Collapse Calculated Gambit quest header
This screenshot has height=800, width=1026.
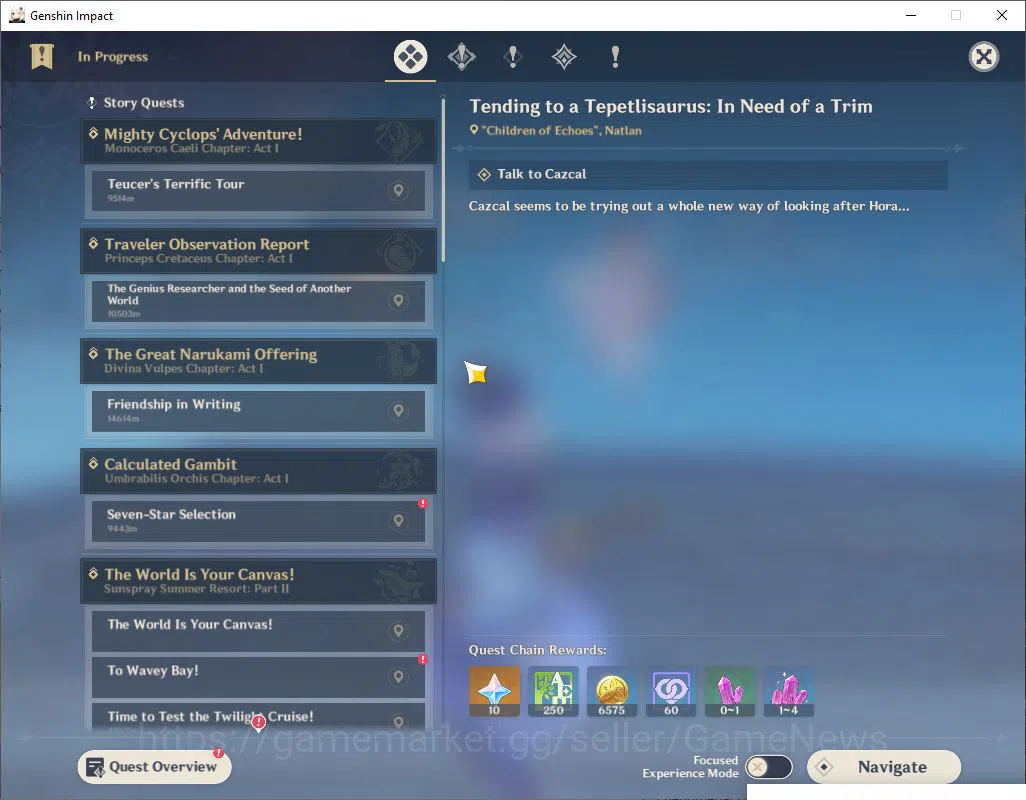click(258, 470)
